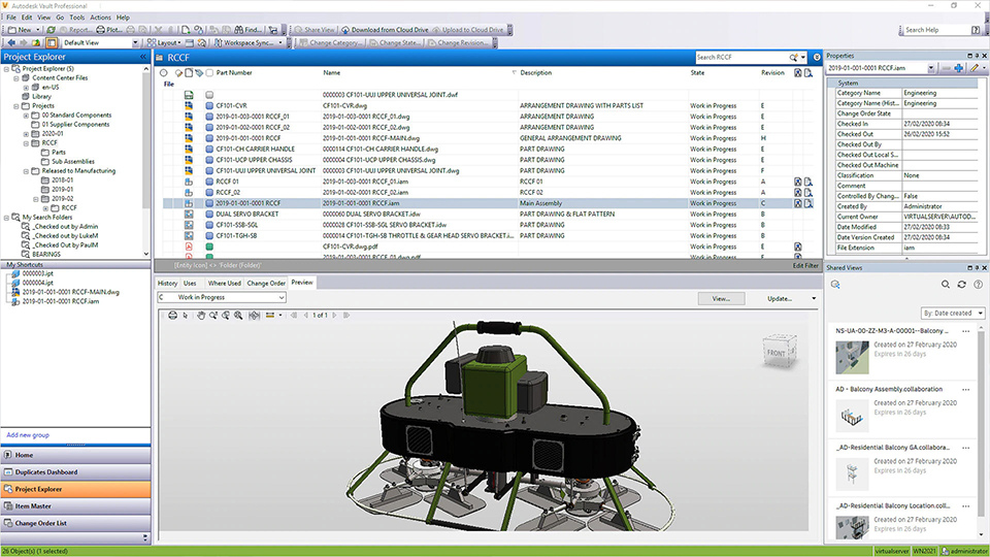Collapse the My Search Folders node
This screenshot has height=557, width=990.
(7, 217)
